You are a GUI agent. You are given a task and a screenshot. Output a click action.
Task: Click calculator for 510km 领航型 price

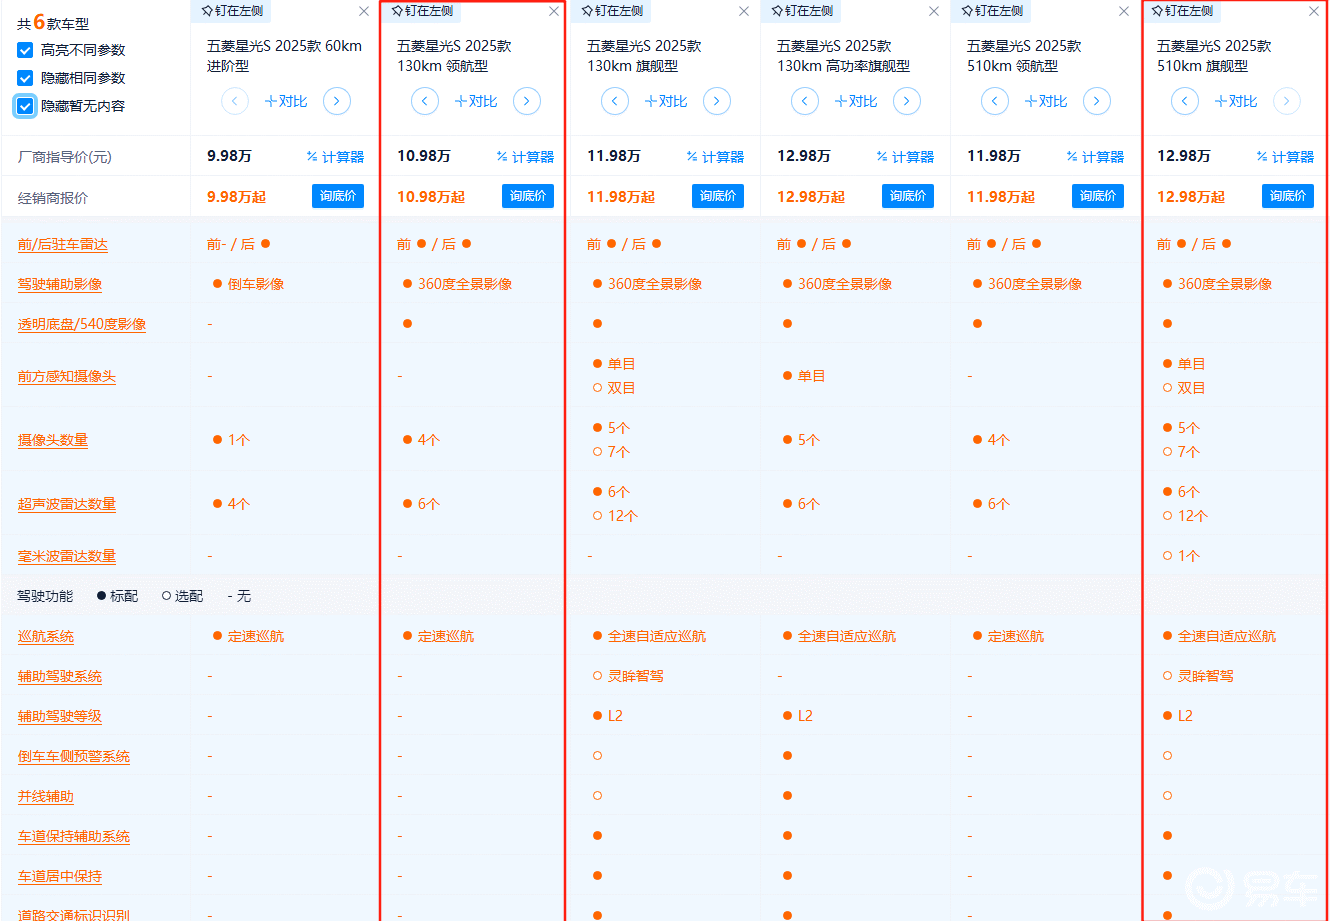pyautogui.click(x=1095, y=157)
